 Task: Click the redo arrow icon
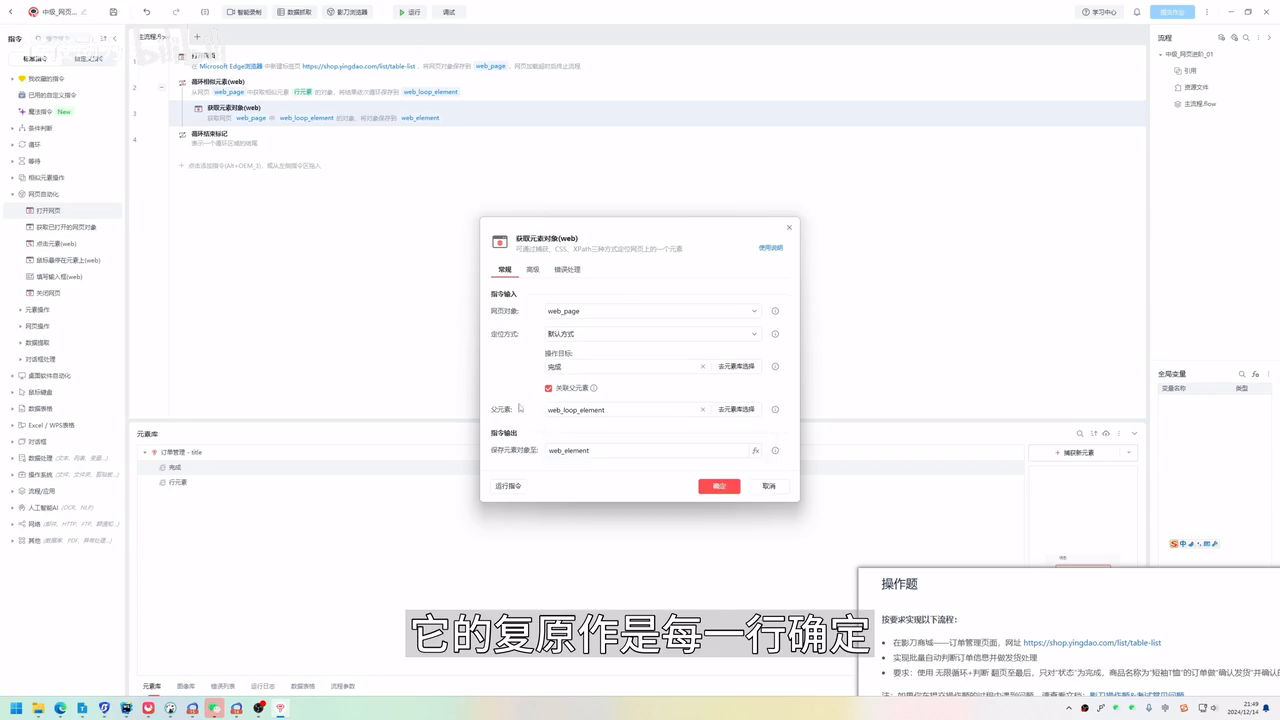(x=176, y=12)
